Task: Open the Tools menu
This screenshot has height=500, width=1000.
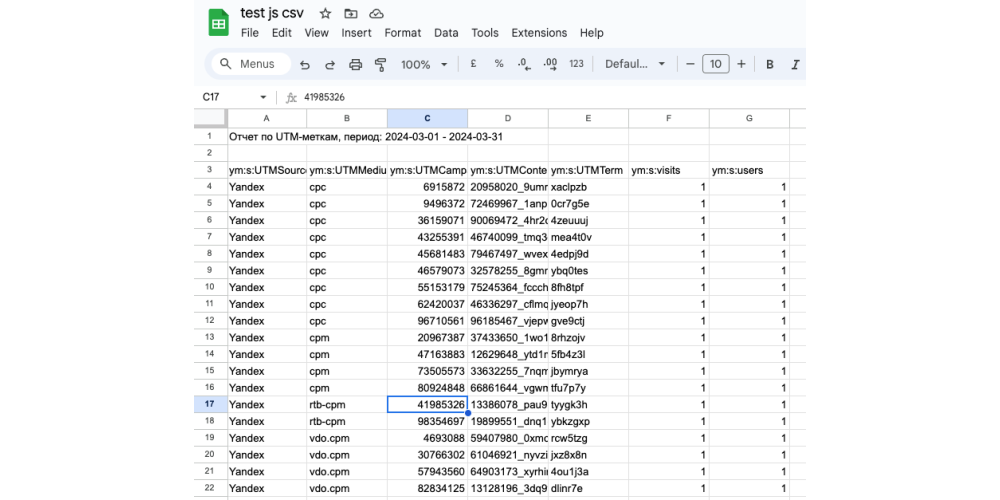Action: pyautogui.click(x=485, y=33)
